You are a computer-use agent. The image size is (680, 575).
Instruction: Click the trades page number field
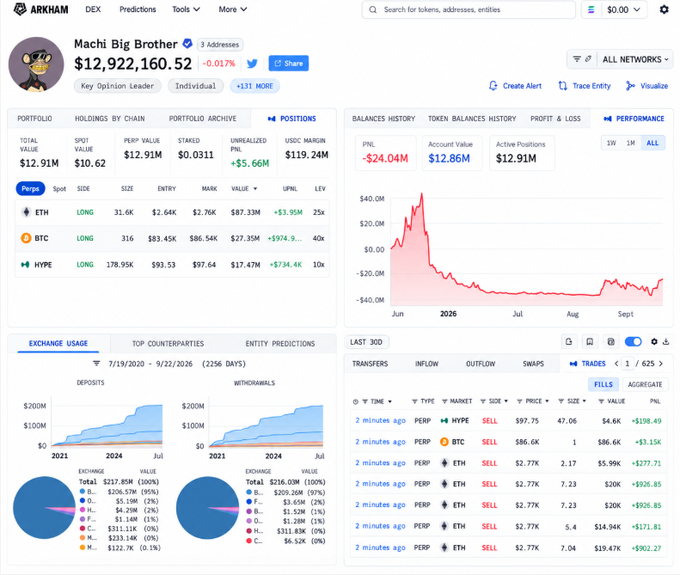627,363
